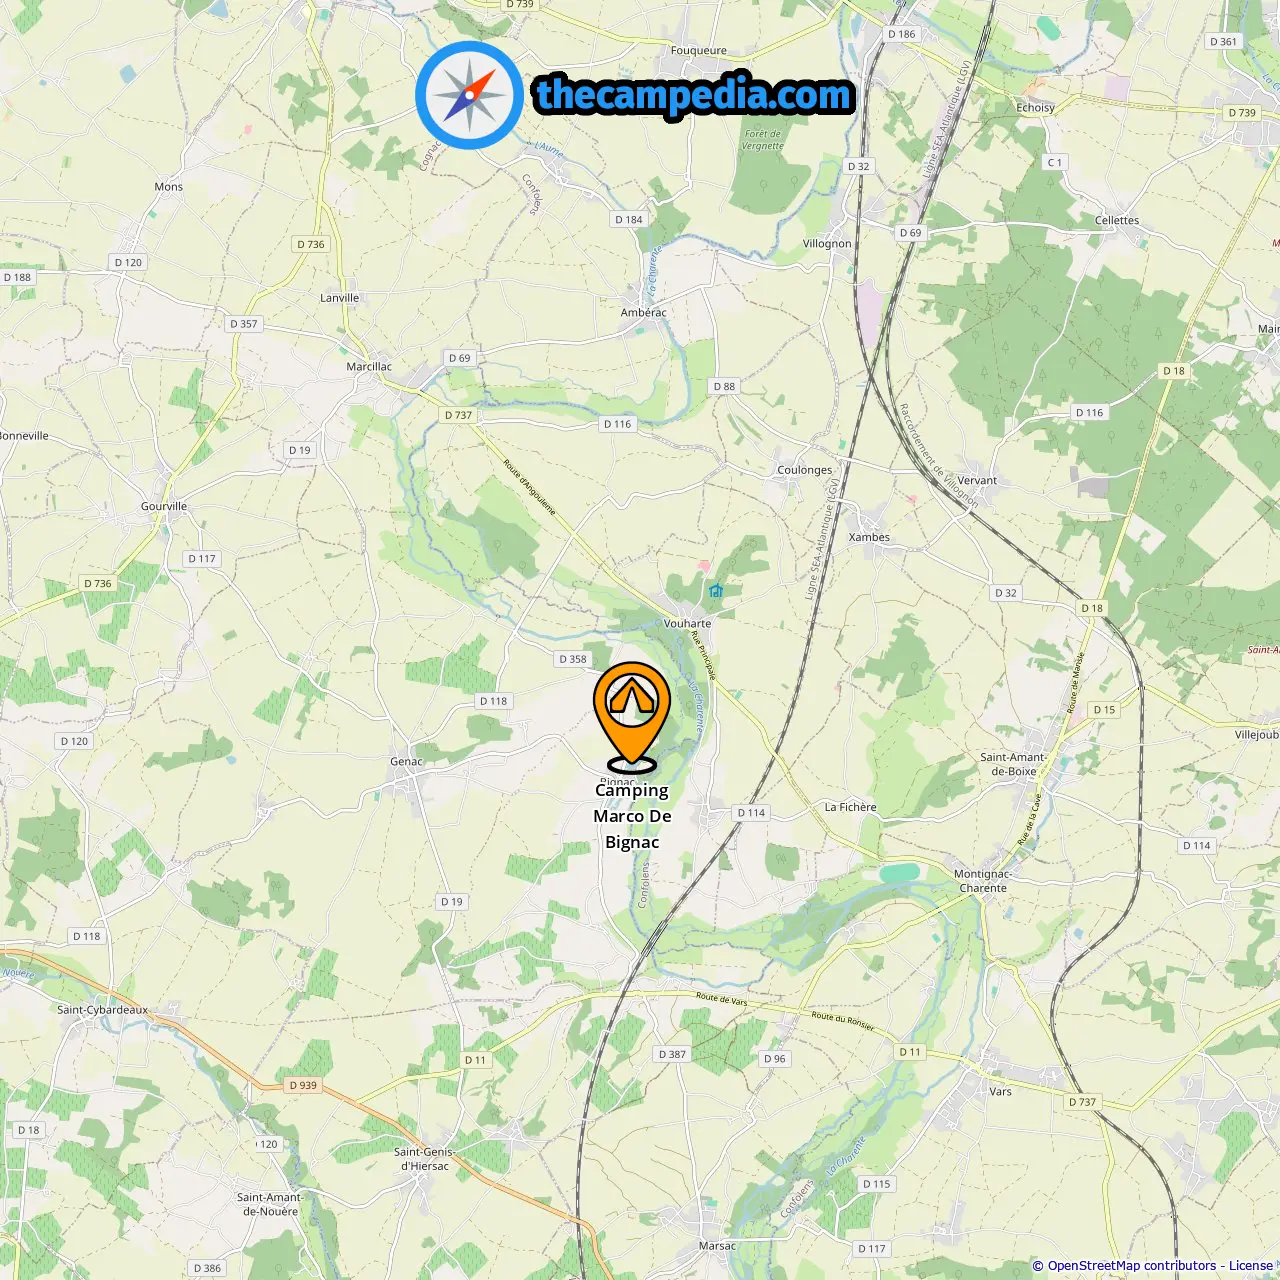Image resolution: width=1280 pixels, height=1280 pixels.
Task: Select the Camping Marco De Bignac label
Action: point(632,816)
